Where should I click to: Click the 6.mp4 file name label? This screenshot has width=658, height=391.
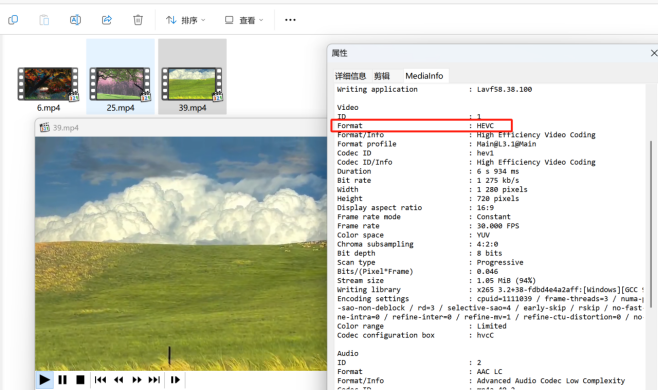(x=48, y=108)
